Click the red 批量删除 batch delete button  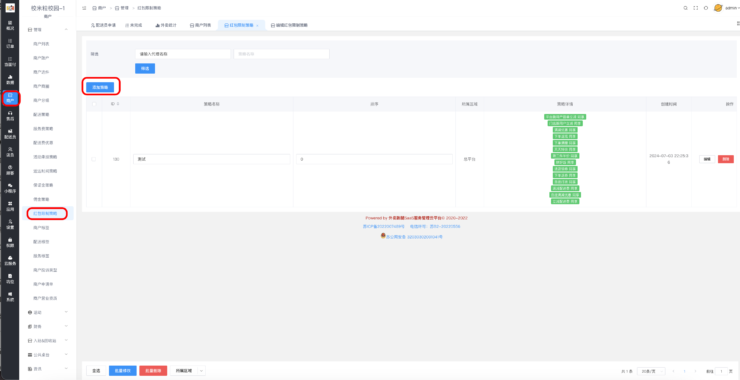[x=153, y=371]
